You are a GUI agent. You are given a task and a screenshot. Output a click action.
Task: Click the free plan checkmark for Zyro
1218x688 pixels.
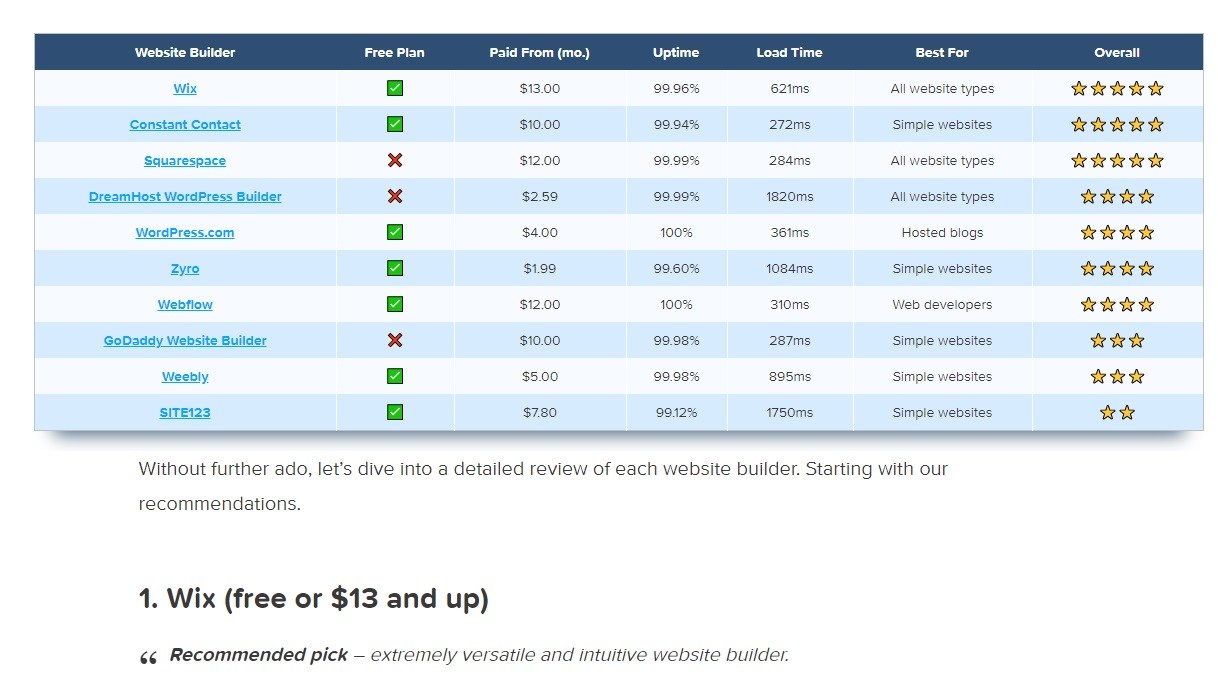coord(395,268)
